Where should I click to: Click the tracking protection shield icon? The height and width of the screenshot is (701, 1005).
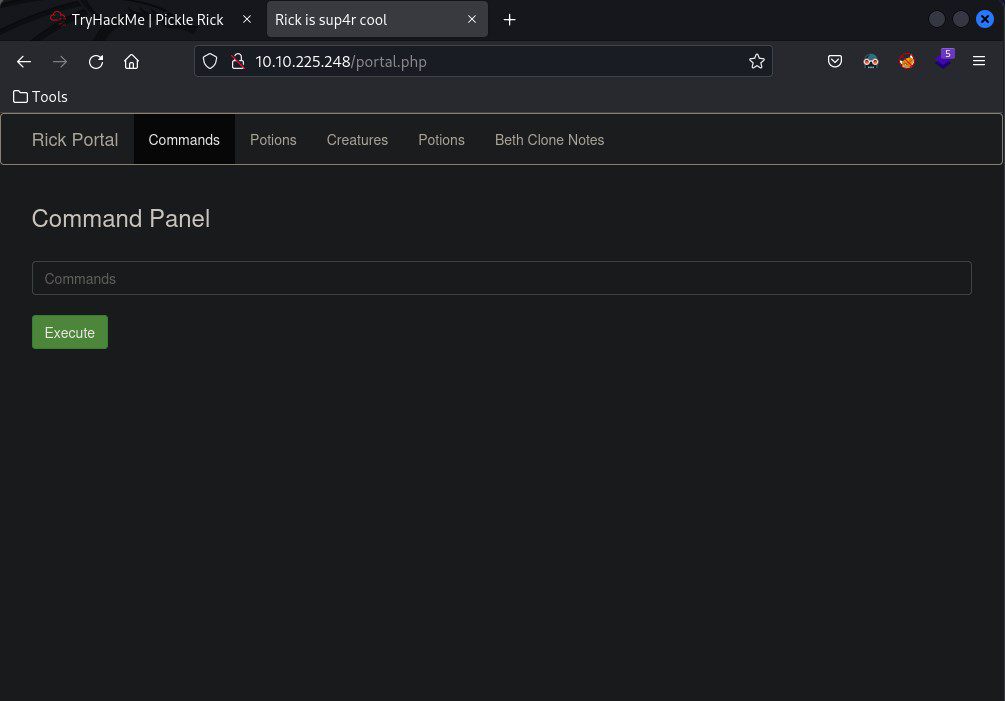pos(210,62)
